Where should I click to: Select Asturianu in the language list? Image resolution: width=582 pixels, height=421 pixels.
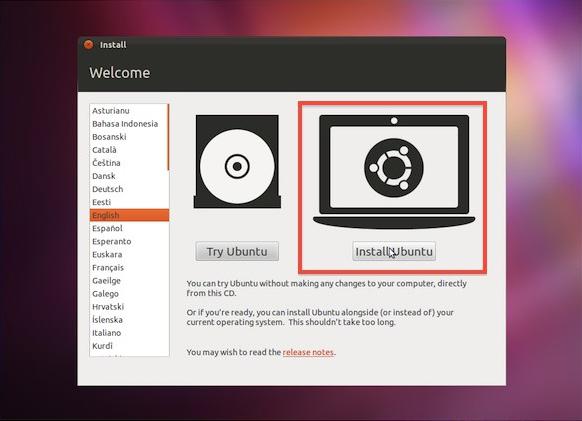click(129, 111)
